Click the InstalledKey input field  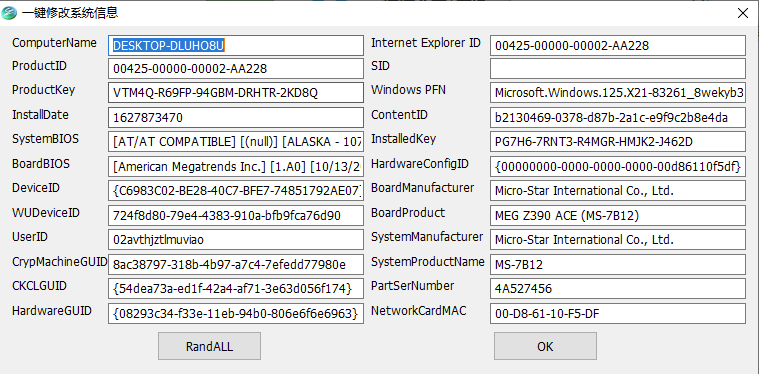(x=618, y=142)
